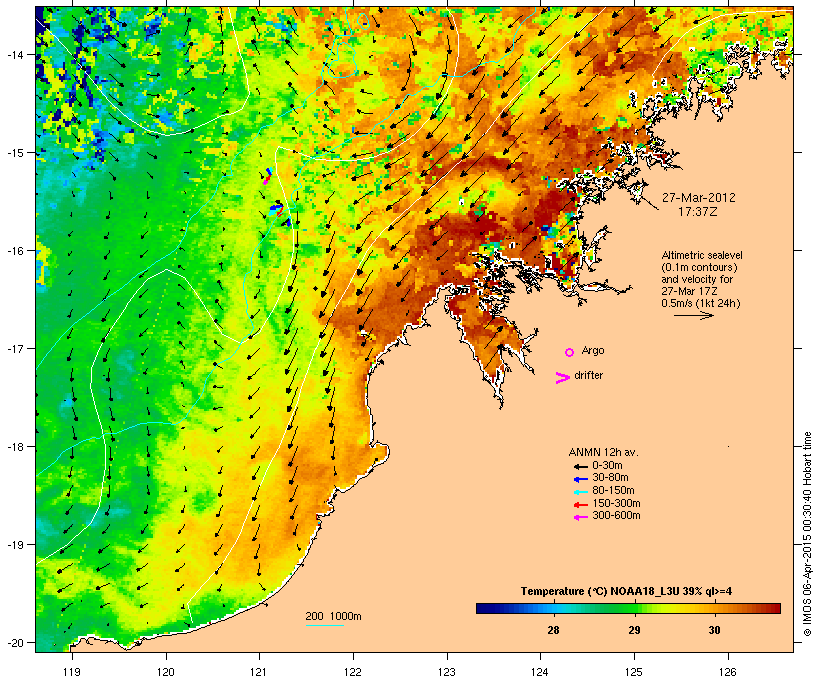This screenshot has width=820, height=680.
Task: Click the blue 30-80m legend arrow
Action: point(581,479)
